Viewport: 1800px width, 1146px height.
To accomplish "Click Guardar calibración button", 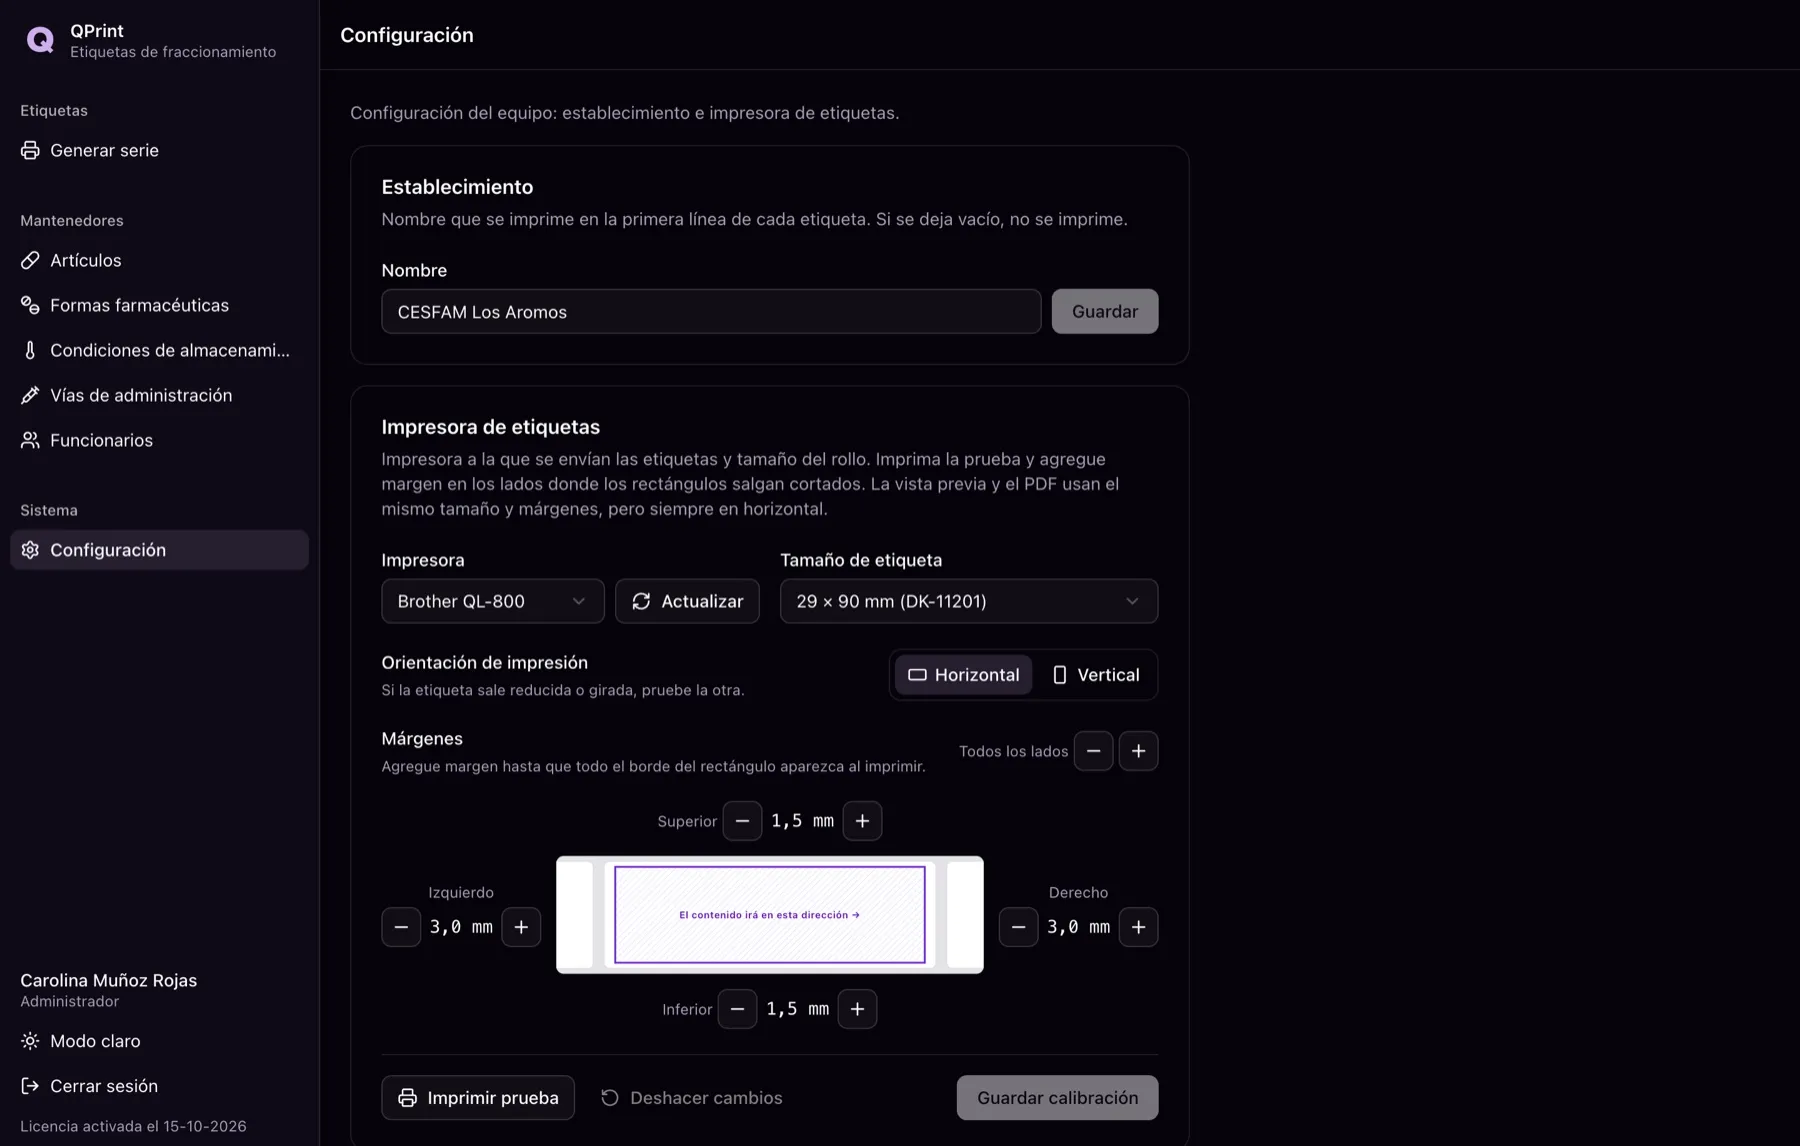I will [1057, 1098].
